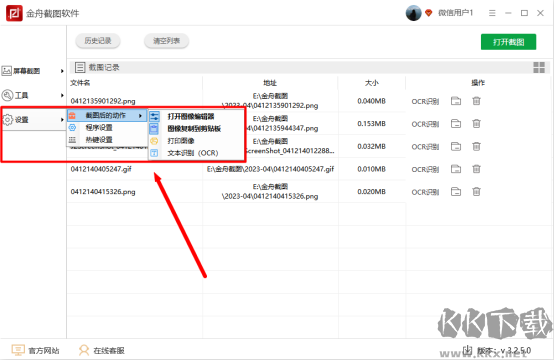Click the green 打开截图 button
Viewport: 554px width, 360px height.
pos(508,42)
